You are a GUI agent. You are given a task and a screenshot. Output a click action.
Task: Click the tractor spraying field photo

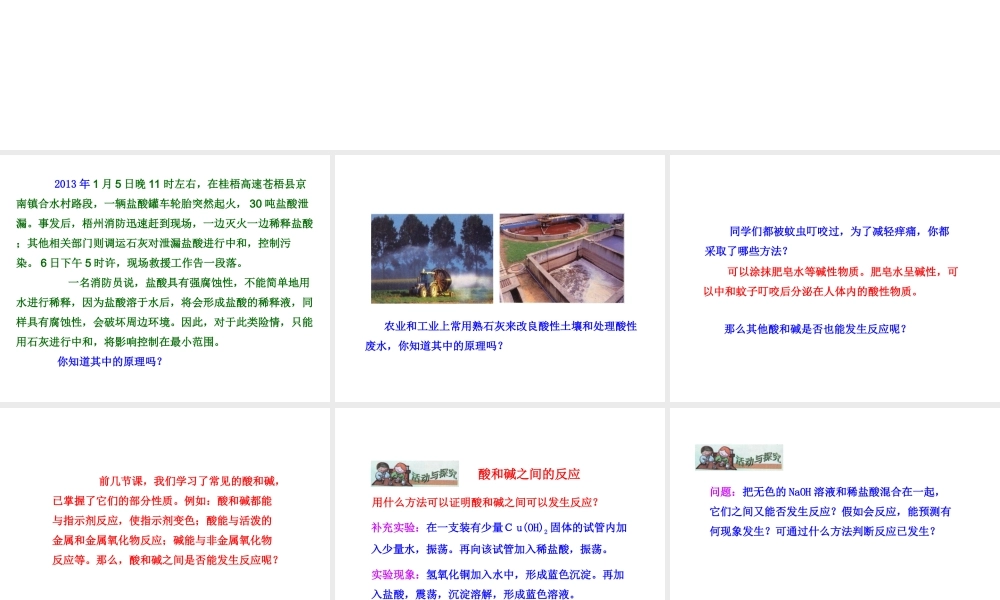432,258
